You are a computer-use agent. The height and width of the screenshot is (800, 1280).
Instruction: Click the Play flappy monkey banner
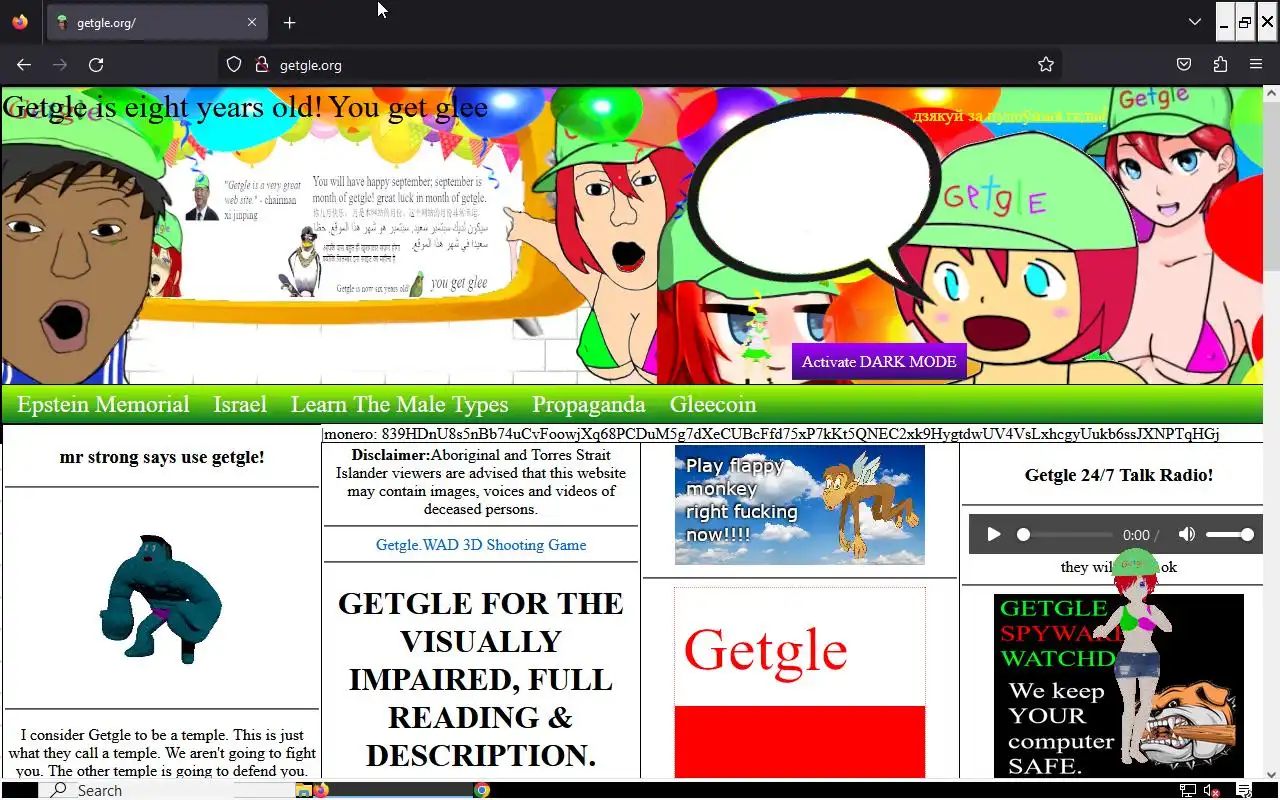coord(800,505)
